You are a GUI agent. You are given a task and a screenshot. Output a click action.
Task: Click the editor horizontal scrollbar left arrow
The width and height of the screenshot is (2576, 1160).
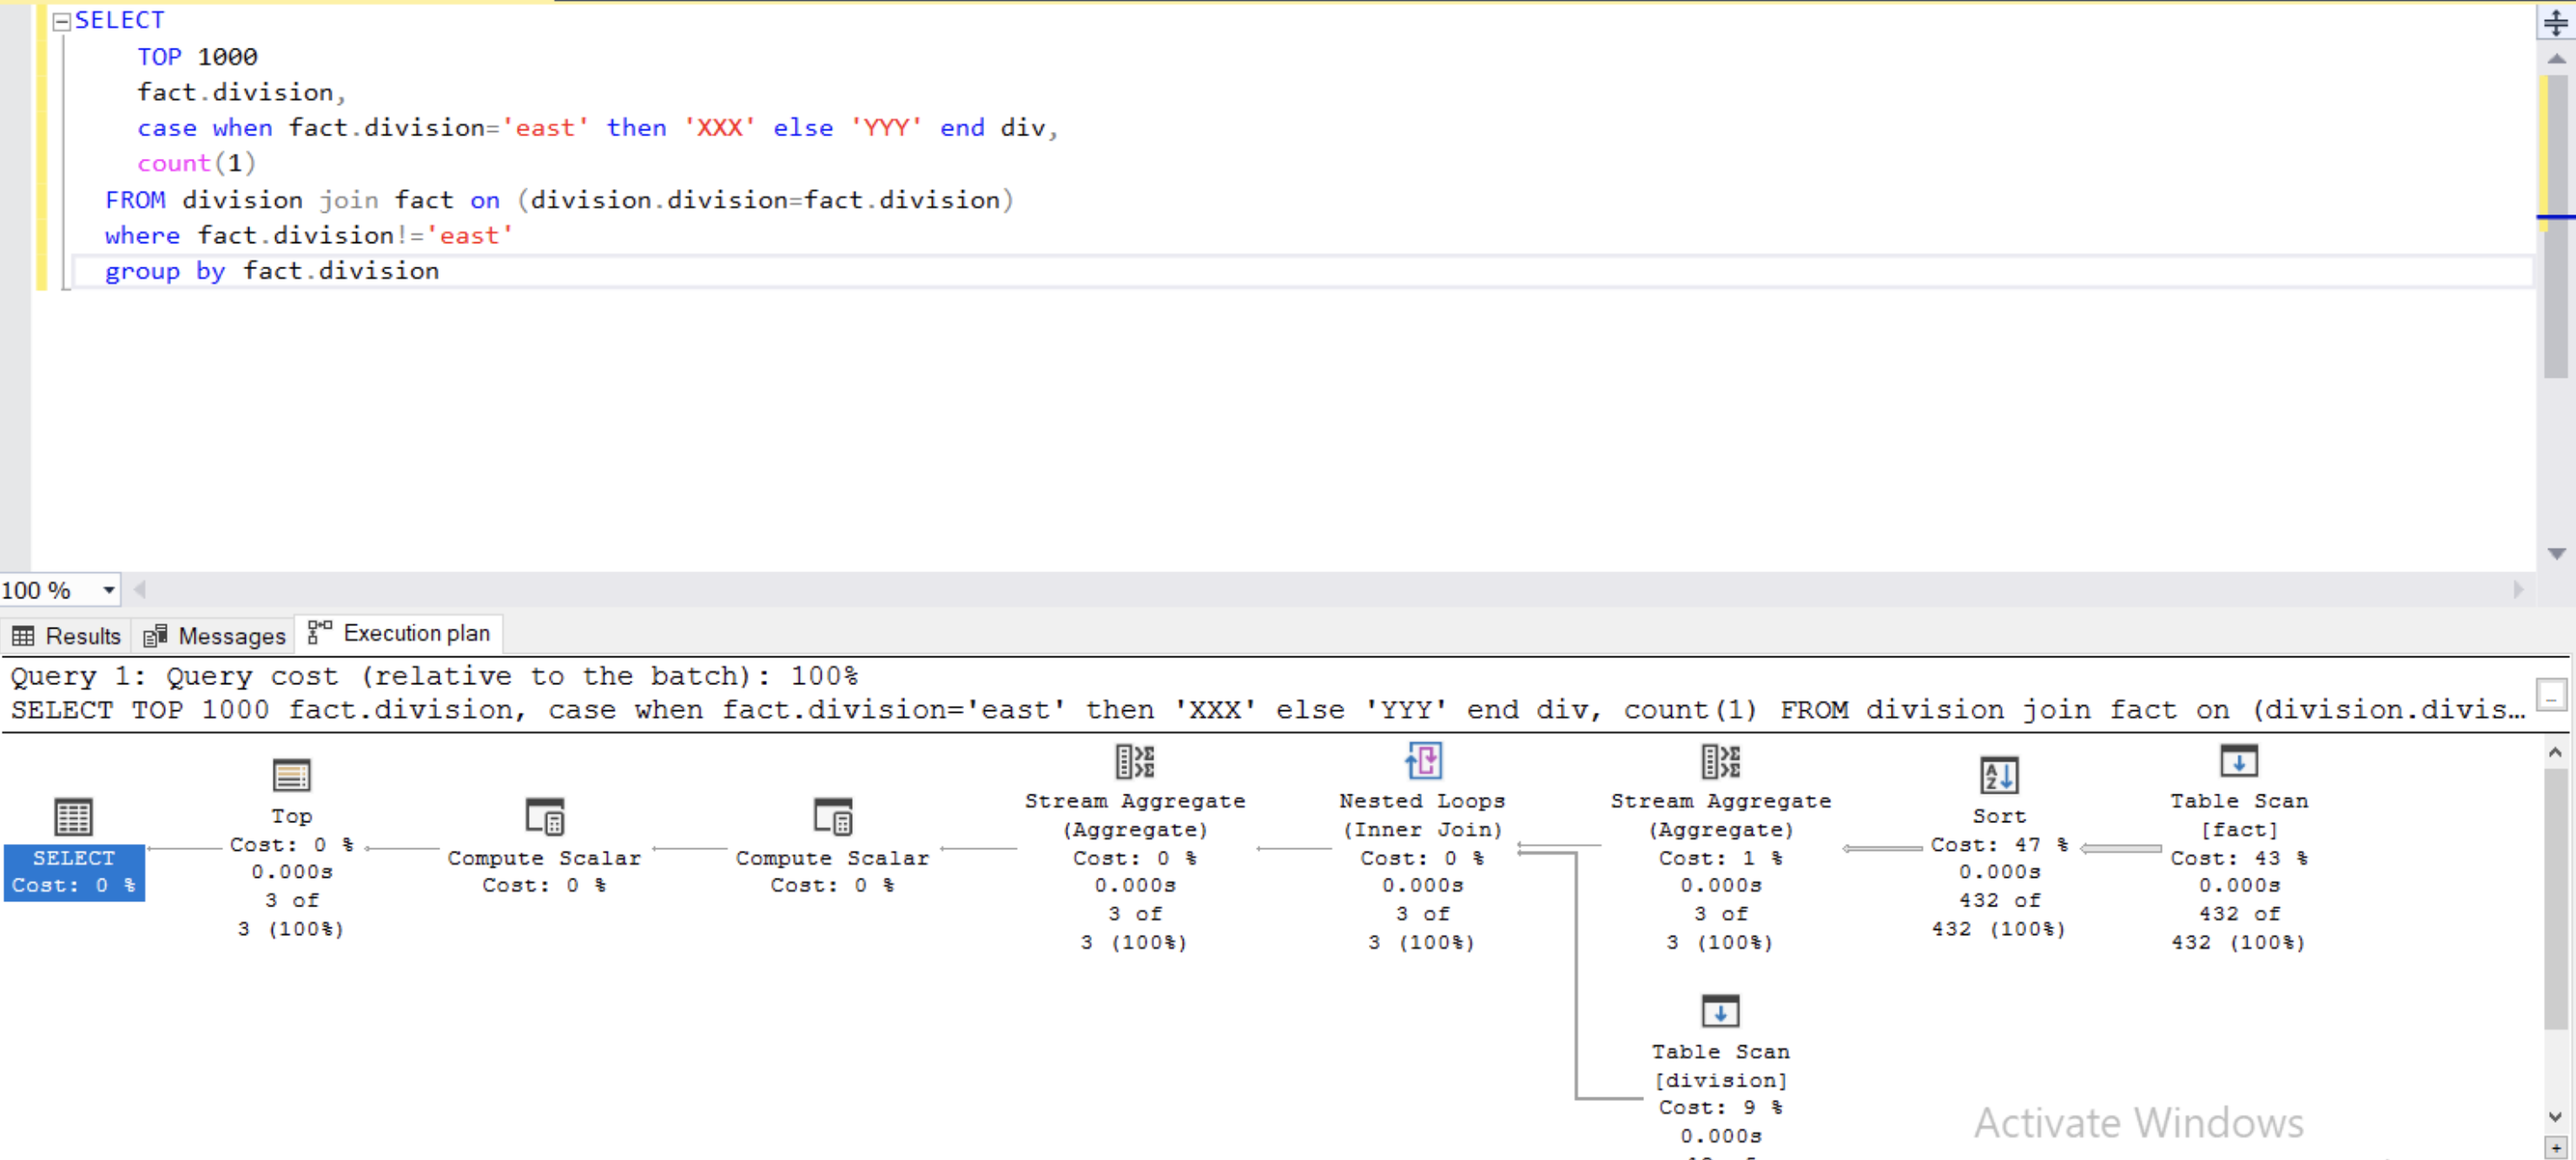coord(140,590)
